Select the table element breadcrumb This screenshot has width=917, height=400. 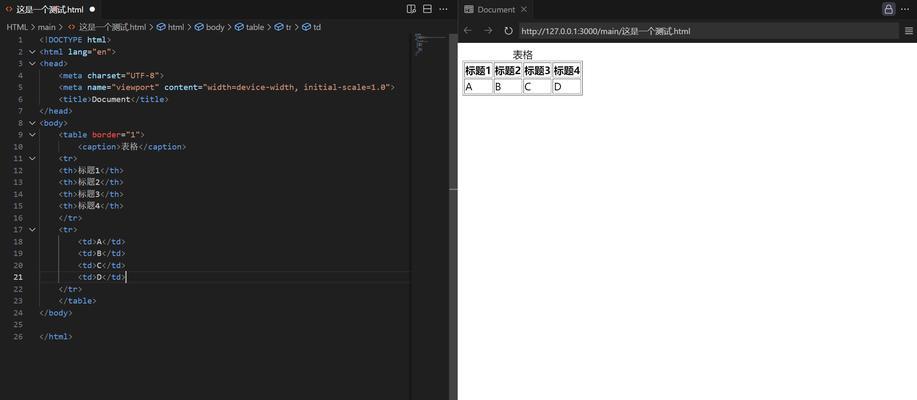click(x=250, y=27)
